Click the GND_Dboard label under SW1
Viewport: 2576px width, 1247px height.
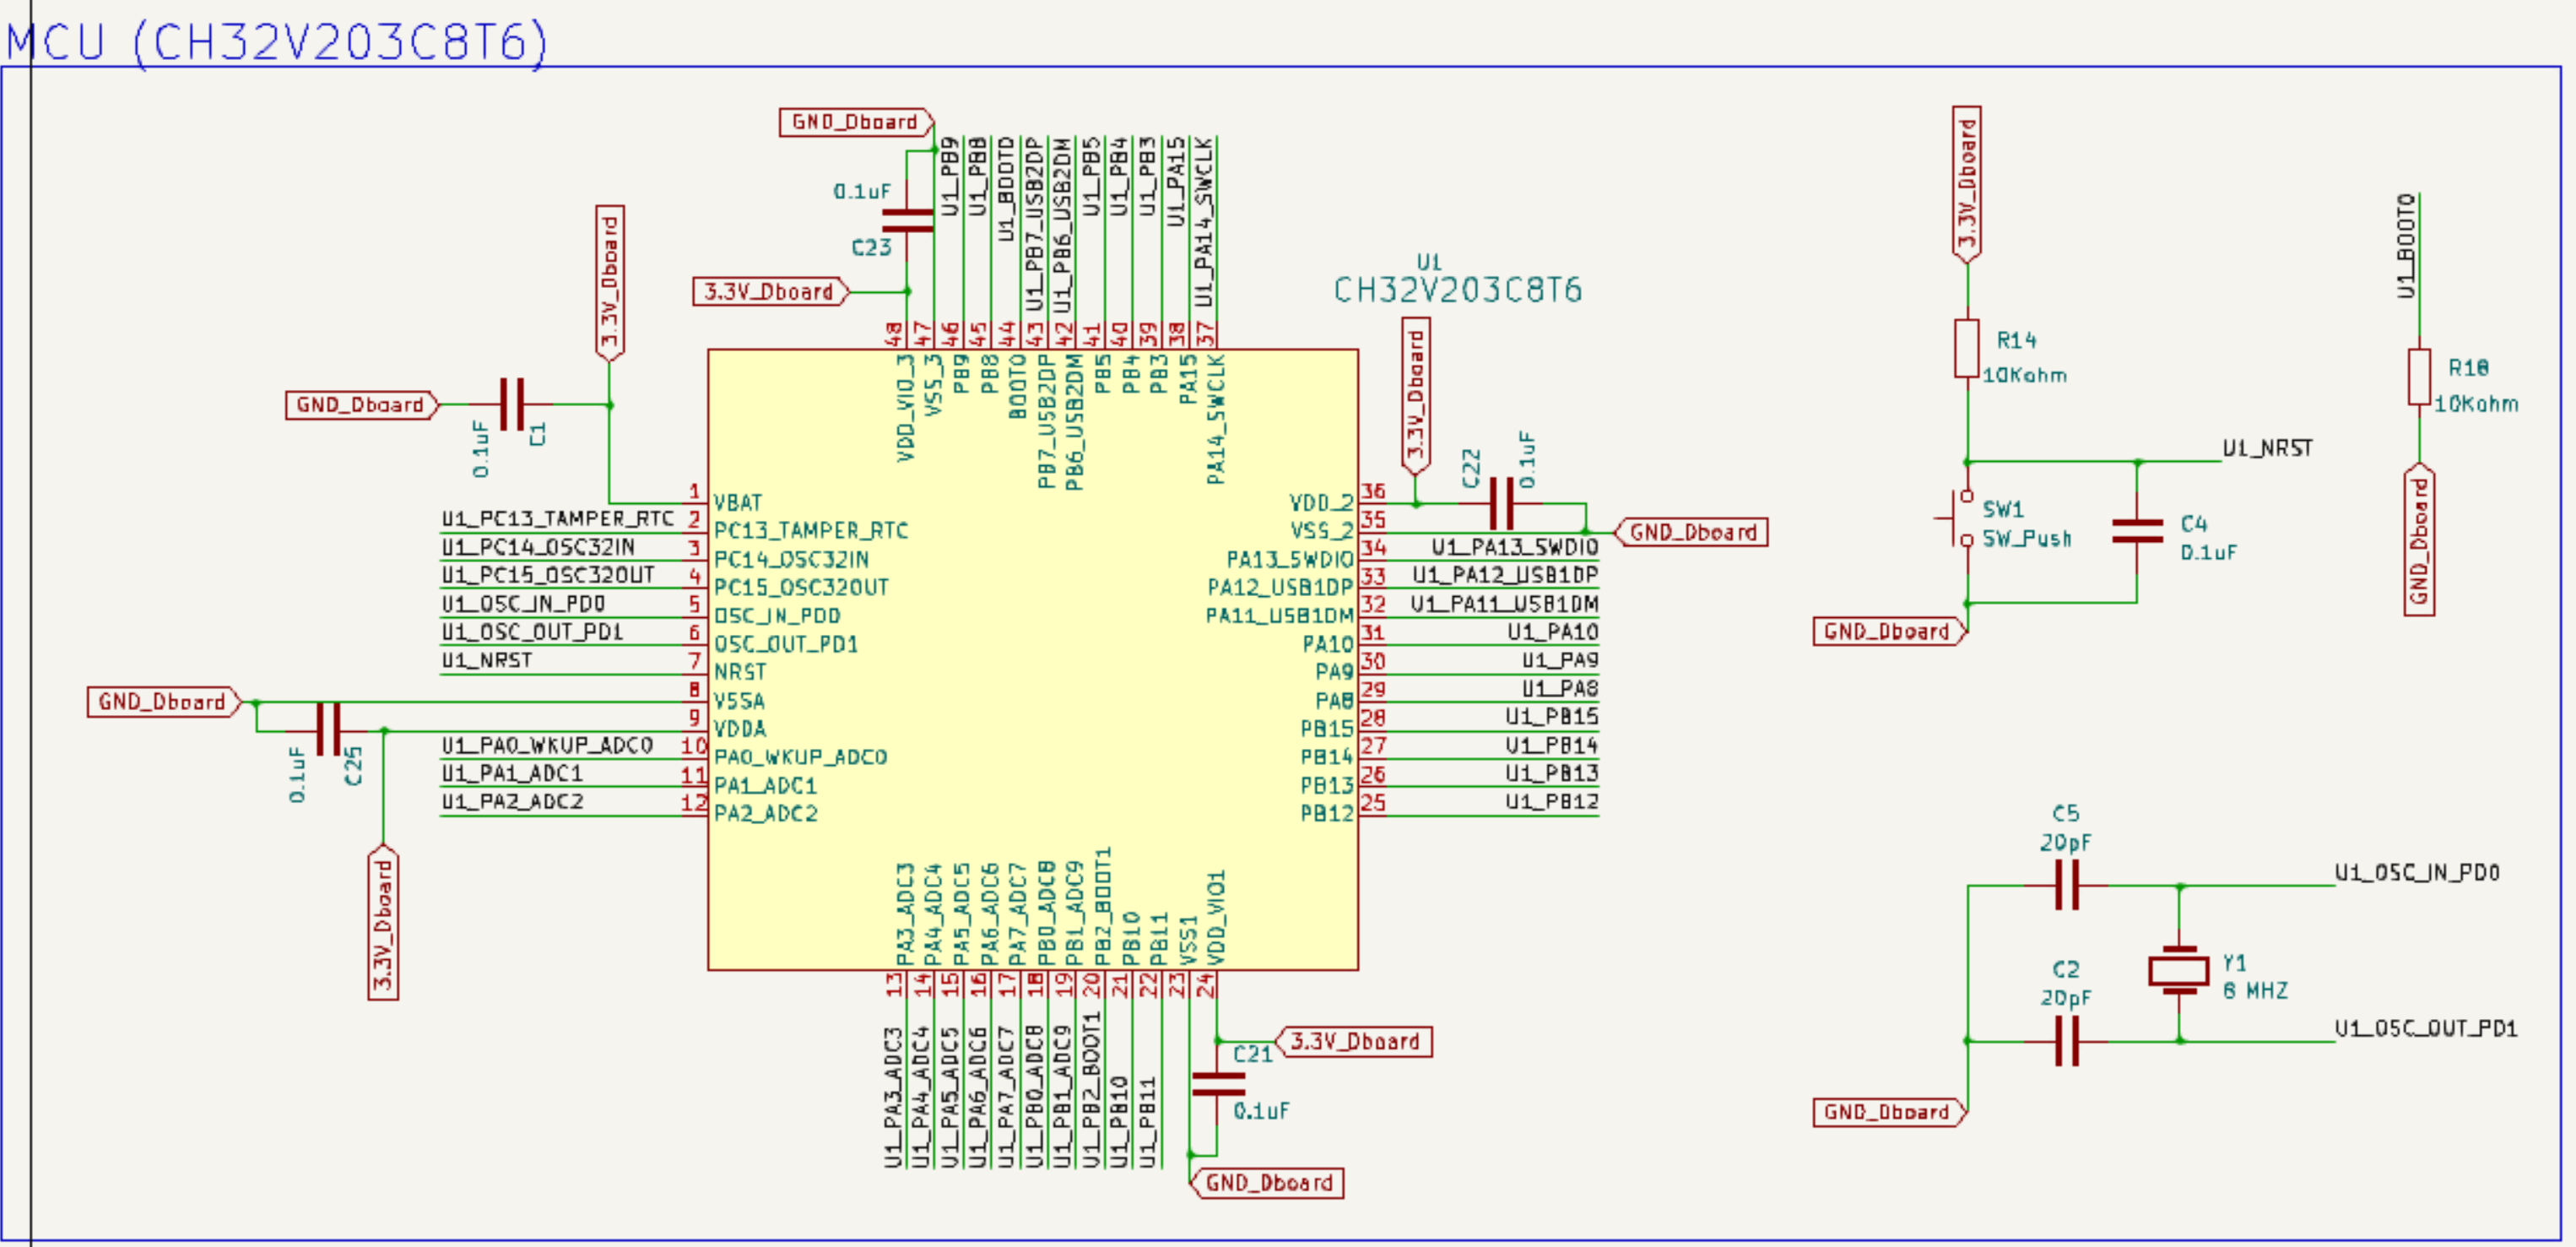point(1889,631)
